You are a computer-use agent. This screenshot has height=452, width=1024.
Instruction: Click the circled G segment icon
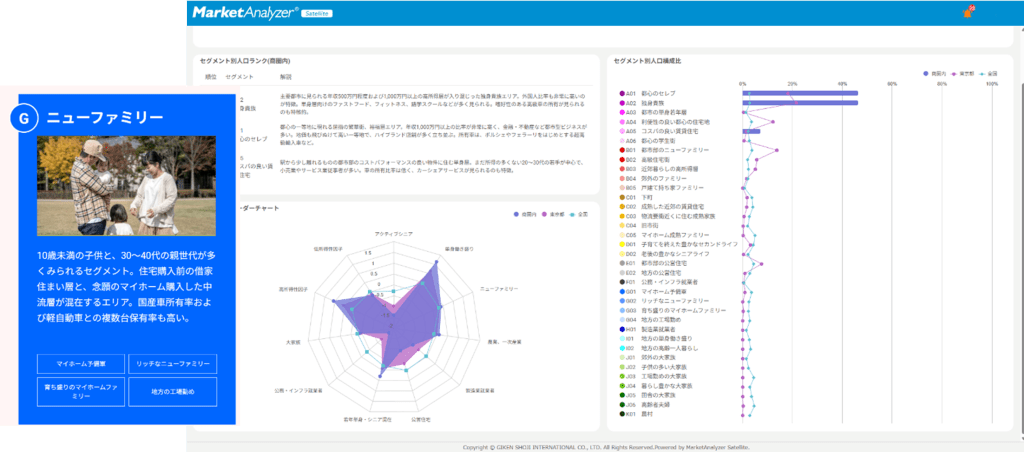[23, 118]
